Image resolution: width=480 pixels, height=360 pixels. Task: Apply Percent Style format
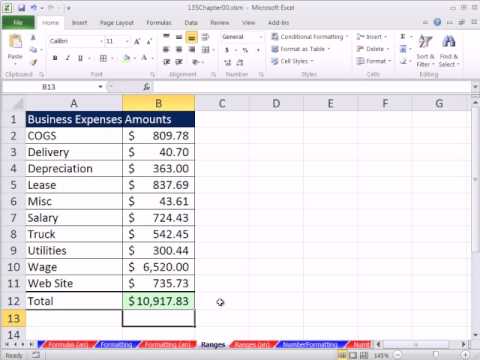245,50
